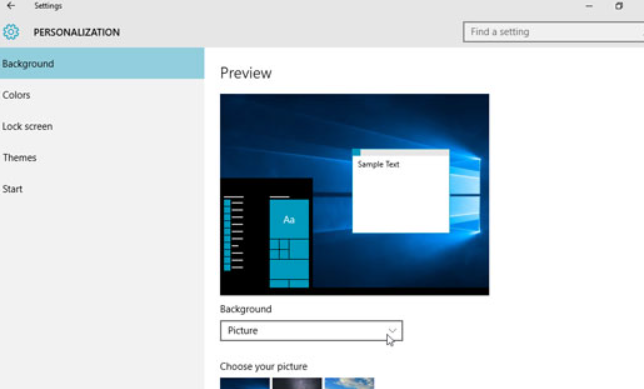Click the Settings title text
This screenshot has height=389, width=644.
(x=48, y=6)
